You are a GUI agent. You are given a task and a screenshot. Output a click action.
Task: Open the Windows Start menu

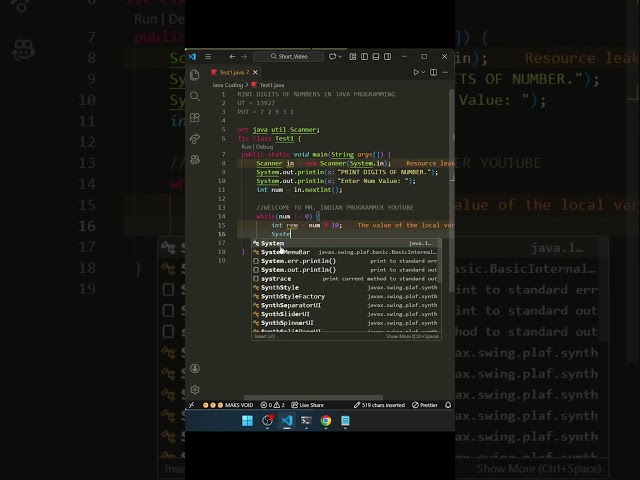point(247,420)
